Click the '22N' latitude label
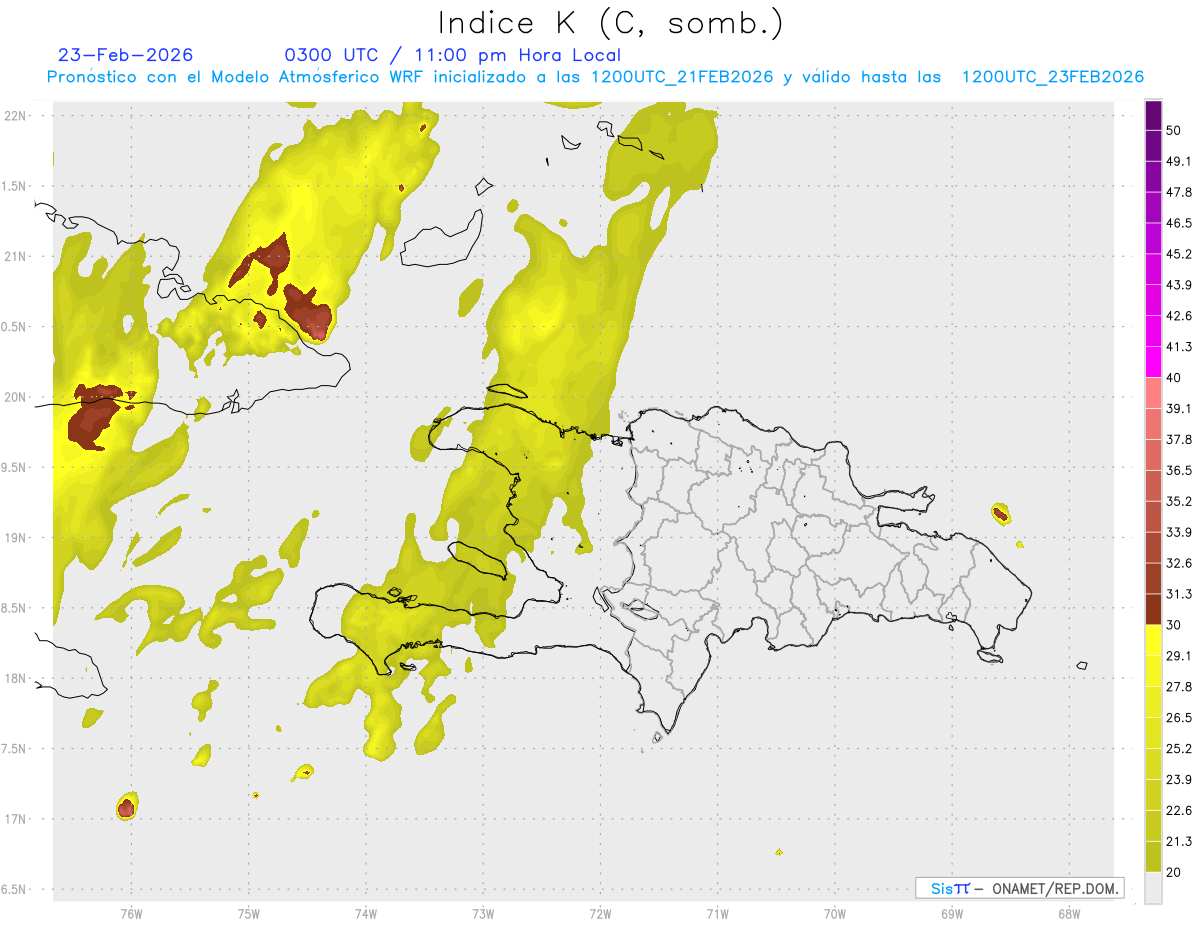The width and height of the screenshot is (1200, 927). click(x=15, y=116)
